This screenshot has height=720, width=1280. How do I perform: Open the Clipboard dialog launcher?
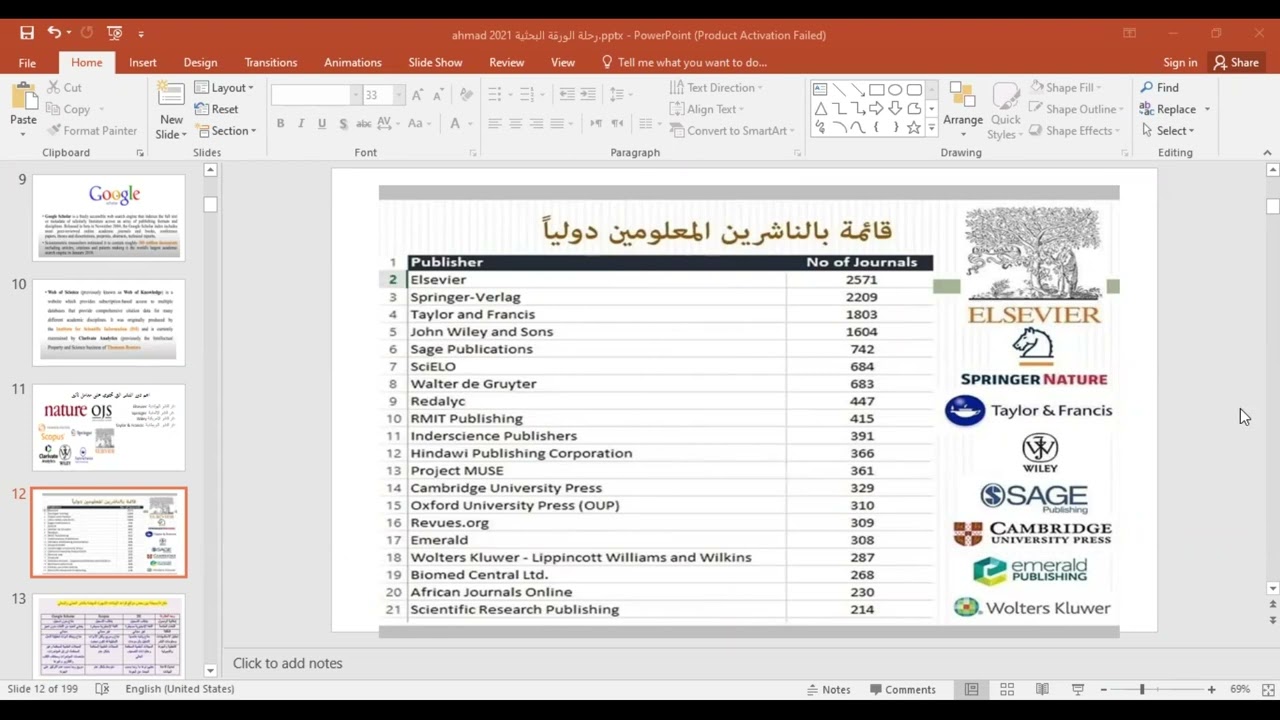pyautogui.click(x=140, y=153)
